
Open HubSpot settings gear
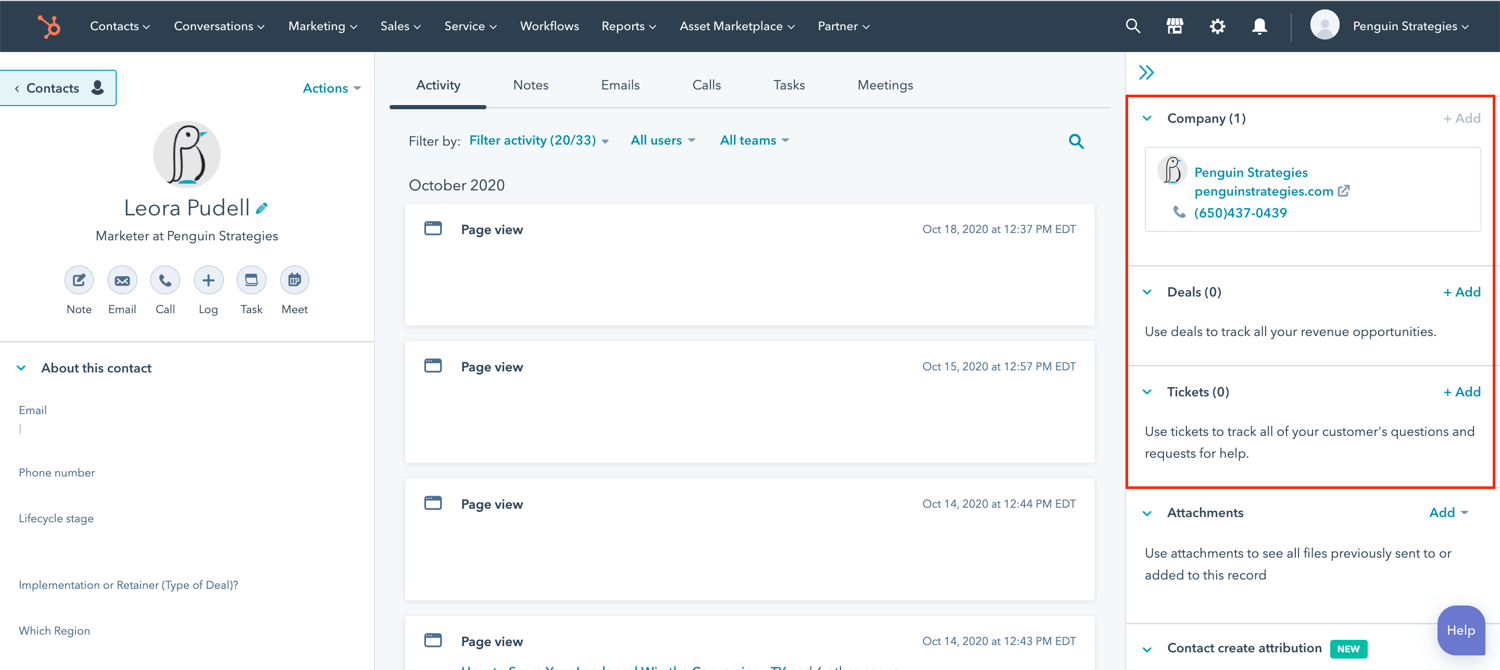tap(1217, 26)
